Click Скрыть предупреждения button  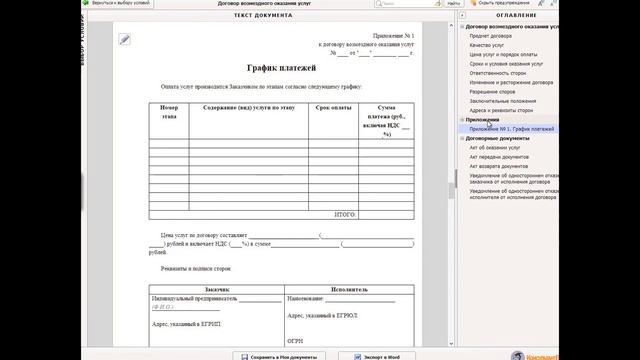pyautogui.click(x=500, y=3)
